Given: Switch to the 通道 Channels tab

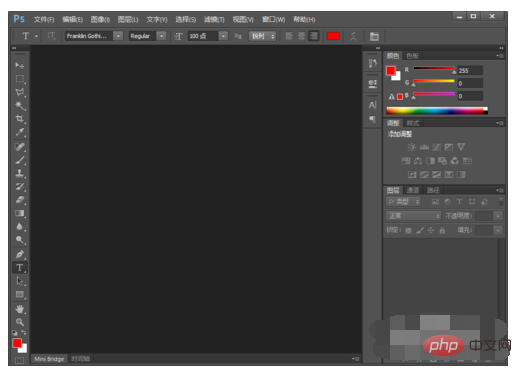Looking at the screenshot, I should click(413, 190).
